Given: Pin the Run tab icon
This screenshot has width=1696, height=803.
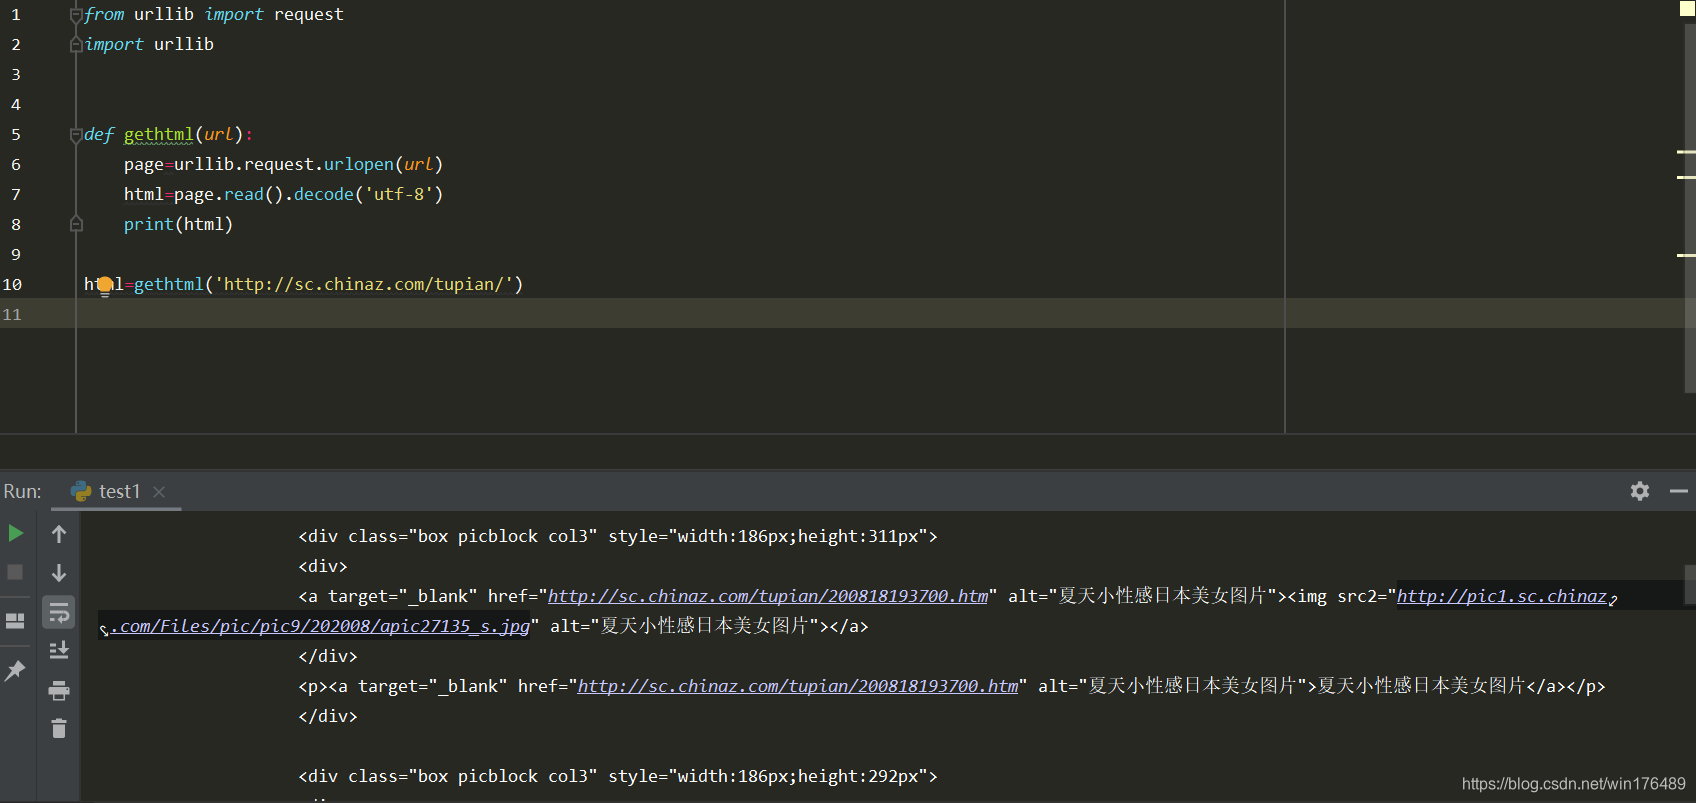Looking at the screenshot, I should [15, 670].
